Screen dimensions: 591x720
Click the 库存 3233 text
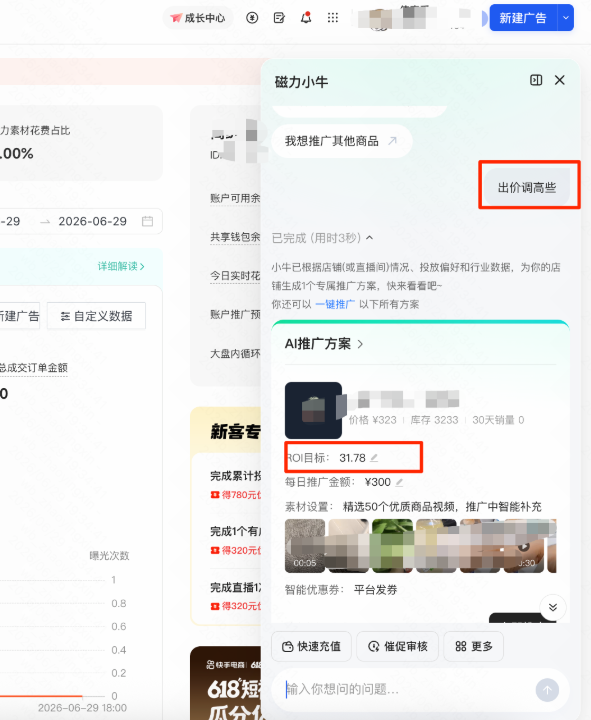click(x=434, y=420)
